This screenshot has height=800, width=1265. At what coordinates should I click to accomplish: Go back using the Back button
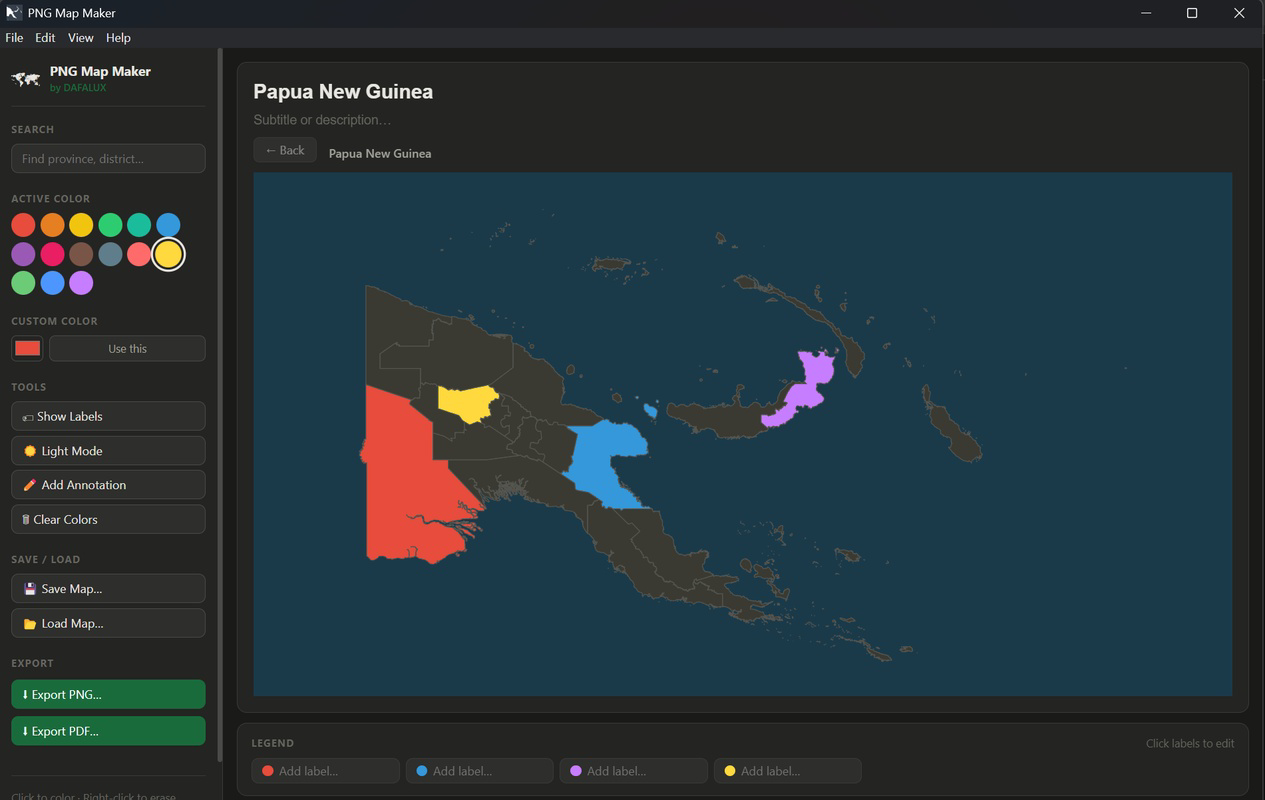coord(285,150)
